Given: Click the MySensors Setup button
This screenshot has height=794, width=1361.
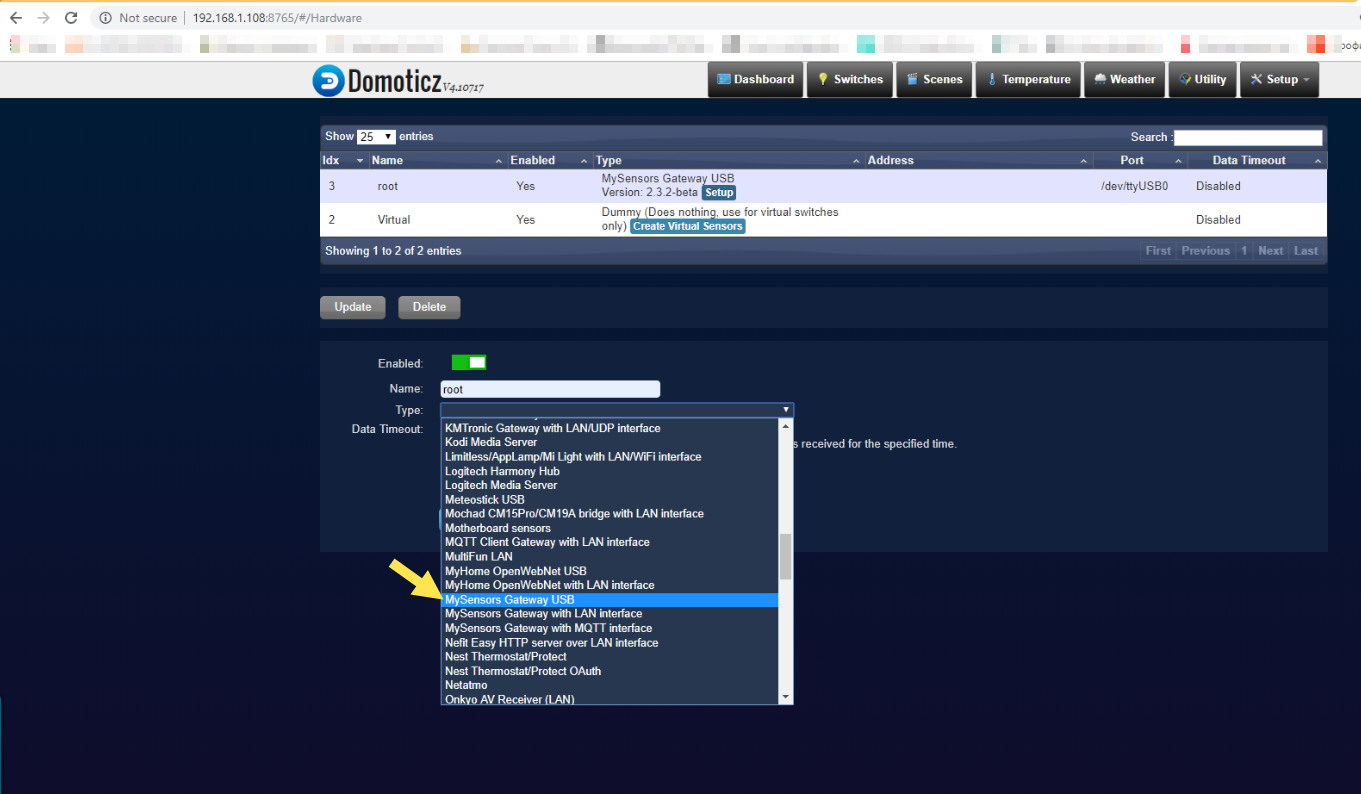Looking at the screenshot, I should pos(719,193).
